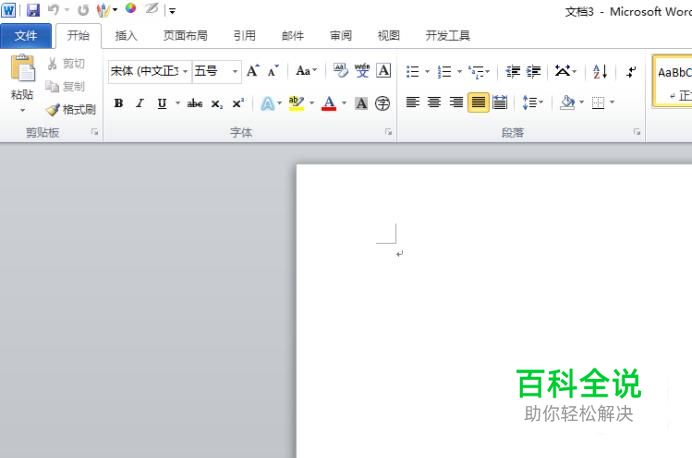Click the enclosed character (字) icon
The height and width of the screenshot is (458, 692).
click(x=382, y=103)
